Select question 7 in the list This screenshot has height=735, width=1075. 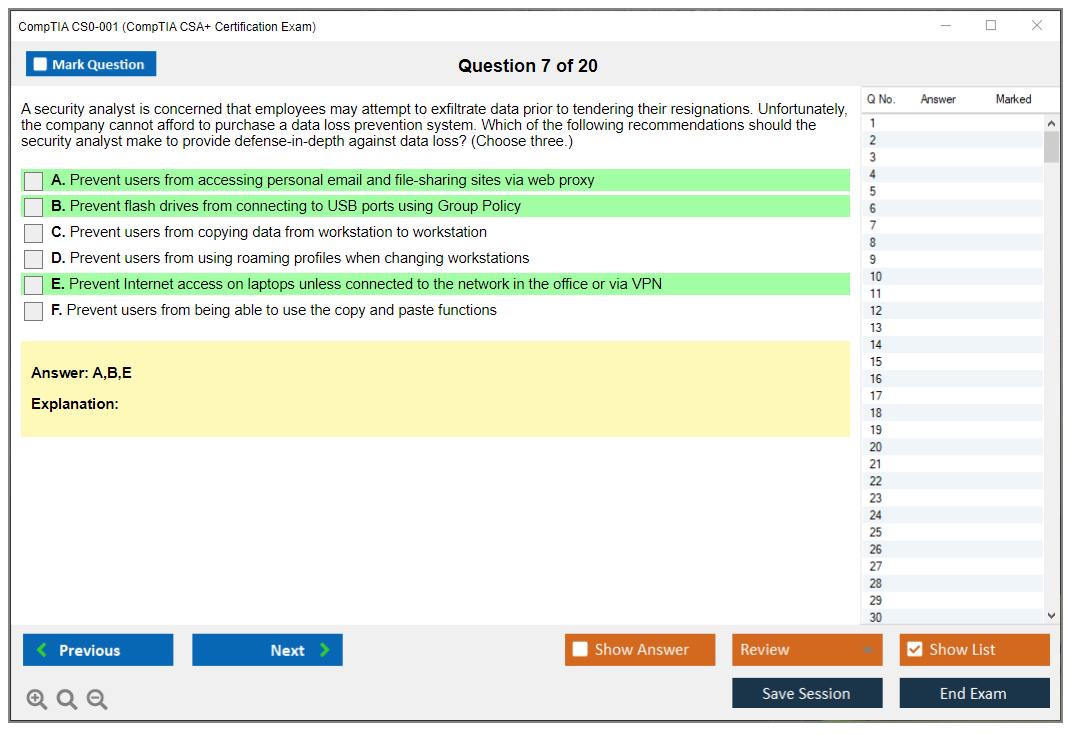click(874, 225)
